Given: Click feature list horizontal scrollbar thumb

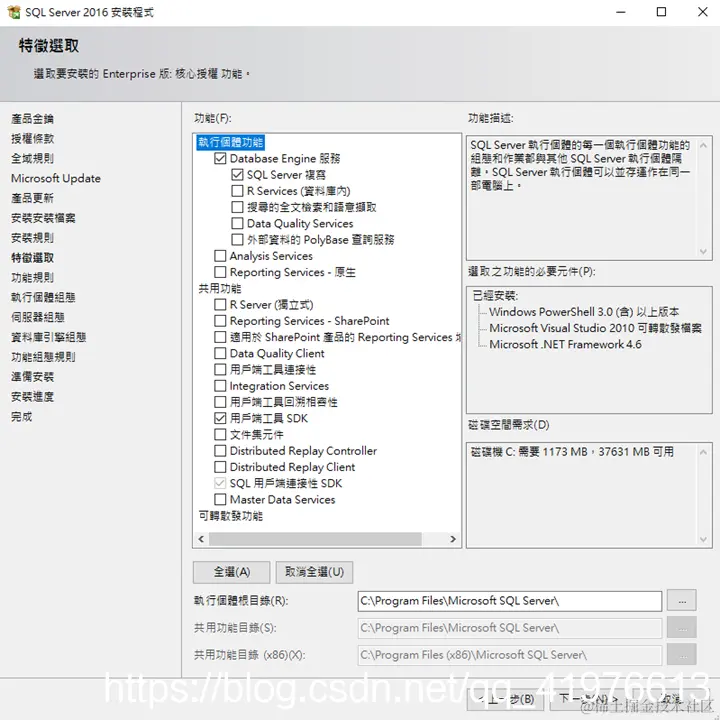Looking at the screenshot, I should 315,539.
